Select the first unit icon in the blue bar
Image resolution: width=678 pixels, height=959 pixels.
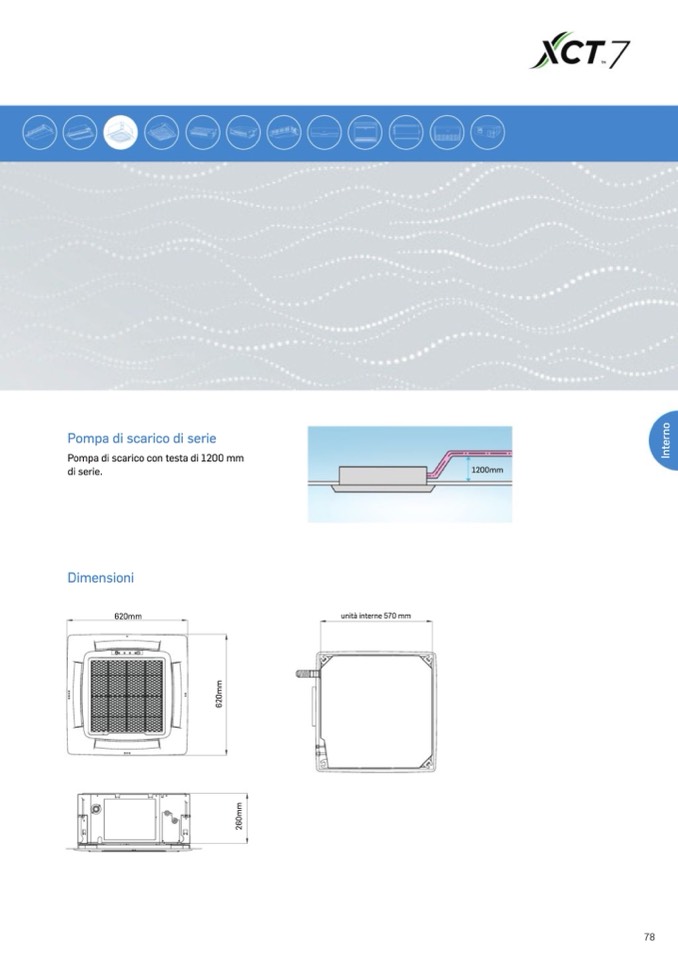click(x=39, y=132)
